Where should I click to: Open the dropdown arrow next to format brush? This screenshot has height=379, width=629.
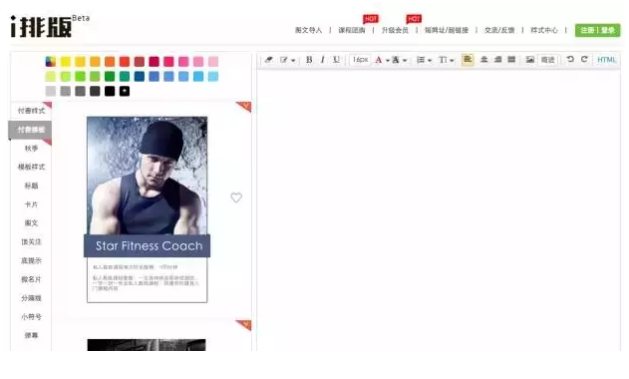(x=293, y=61)
